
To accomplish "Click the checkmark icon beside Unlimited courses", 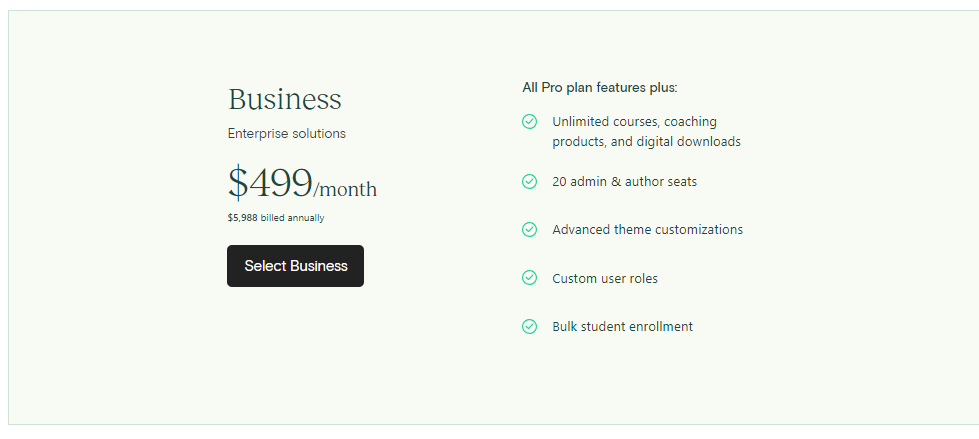I will [x=530, y=122].
